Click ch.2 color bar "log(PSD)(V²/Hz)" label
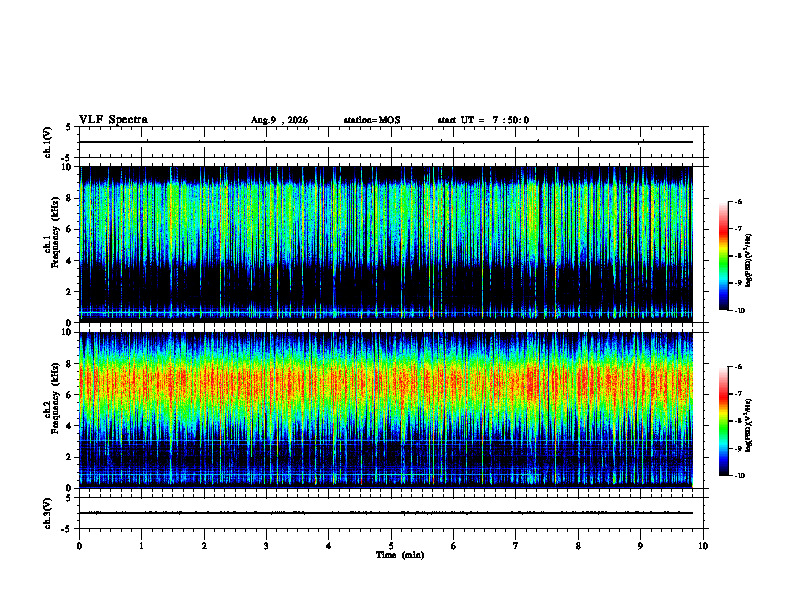This screenshot has width=792, height=612. 749,426
